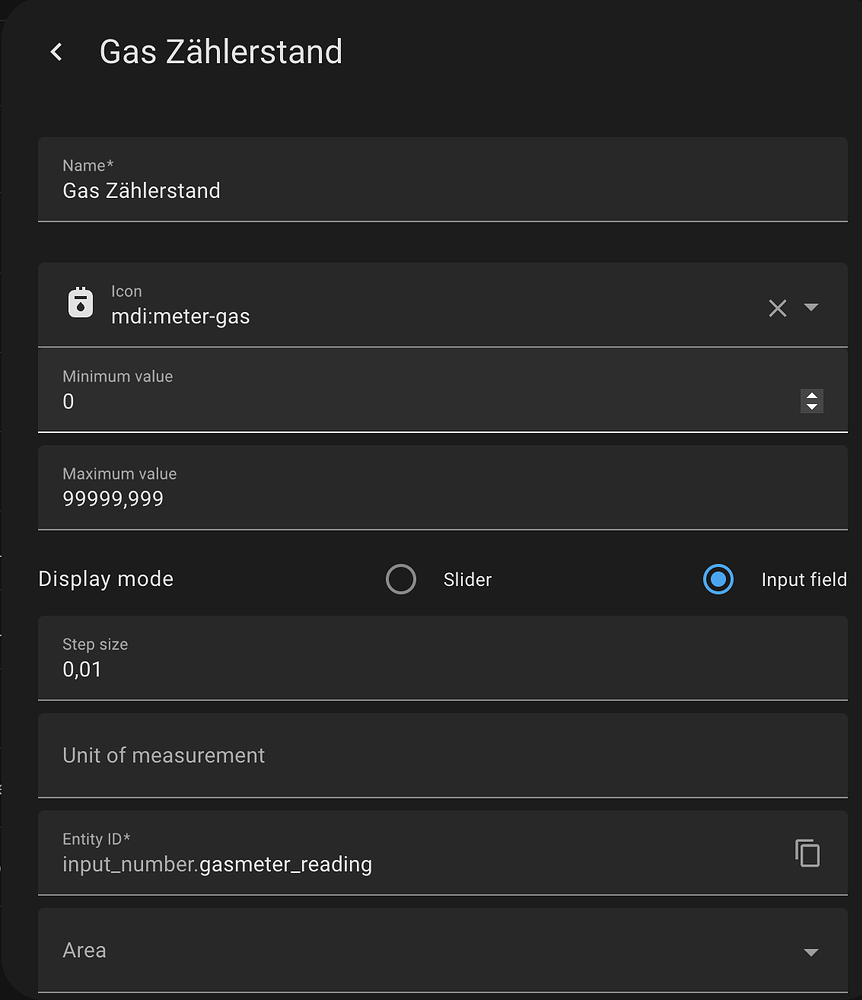Click the back arrow next to Gas Zählerstand
Image resolution: width=862 pixels, height=1000 pixels.
click(x=57, y=51)
